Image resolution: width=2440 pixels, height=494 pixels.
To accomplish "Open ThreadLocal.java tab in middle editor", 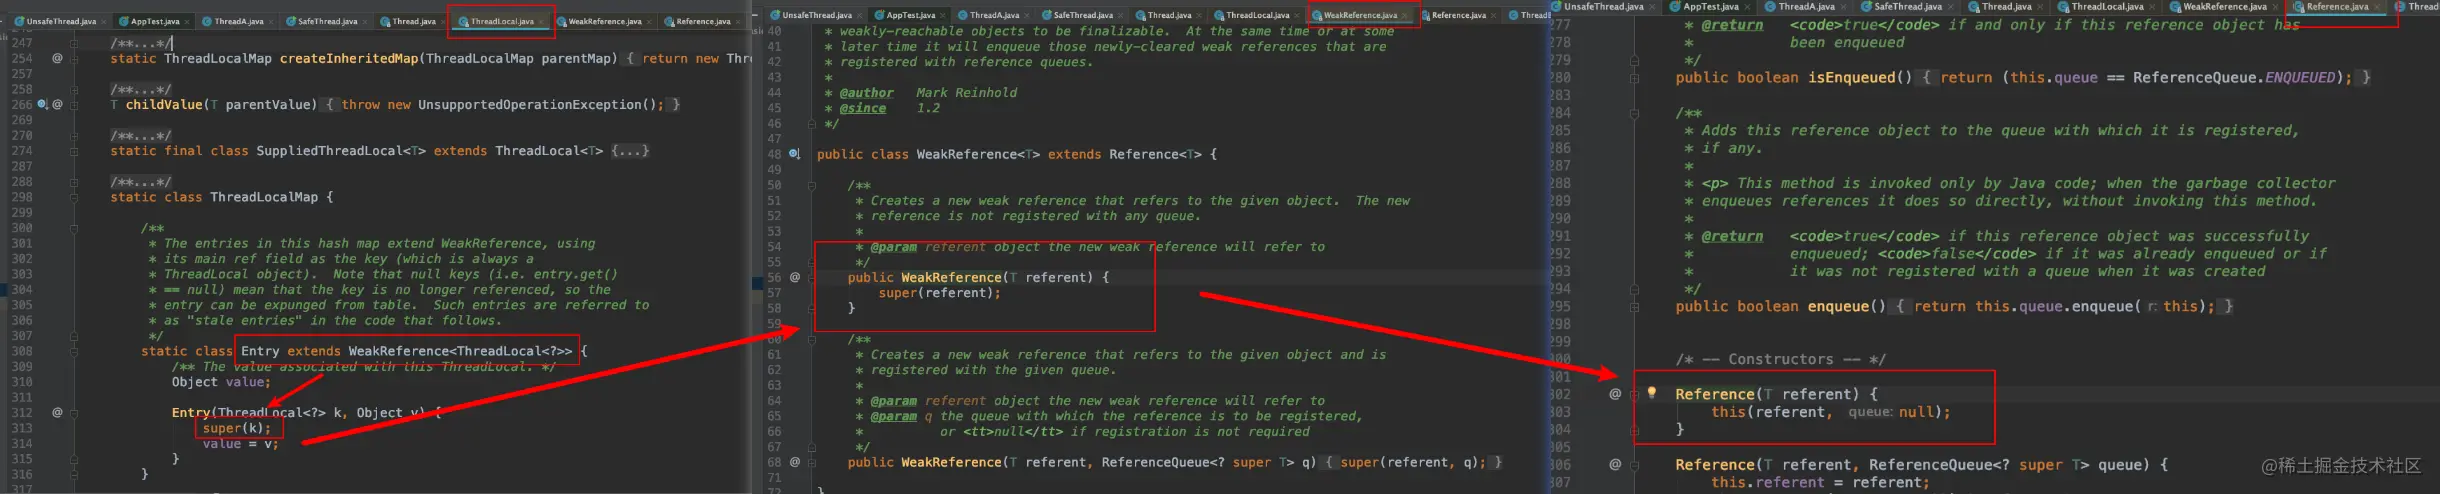I will click(x=1257, y=15).
